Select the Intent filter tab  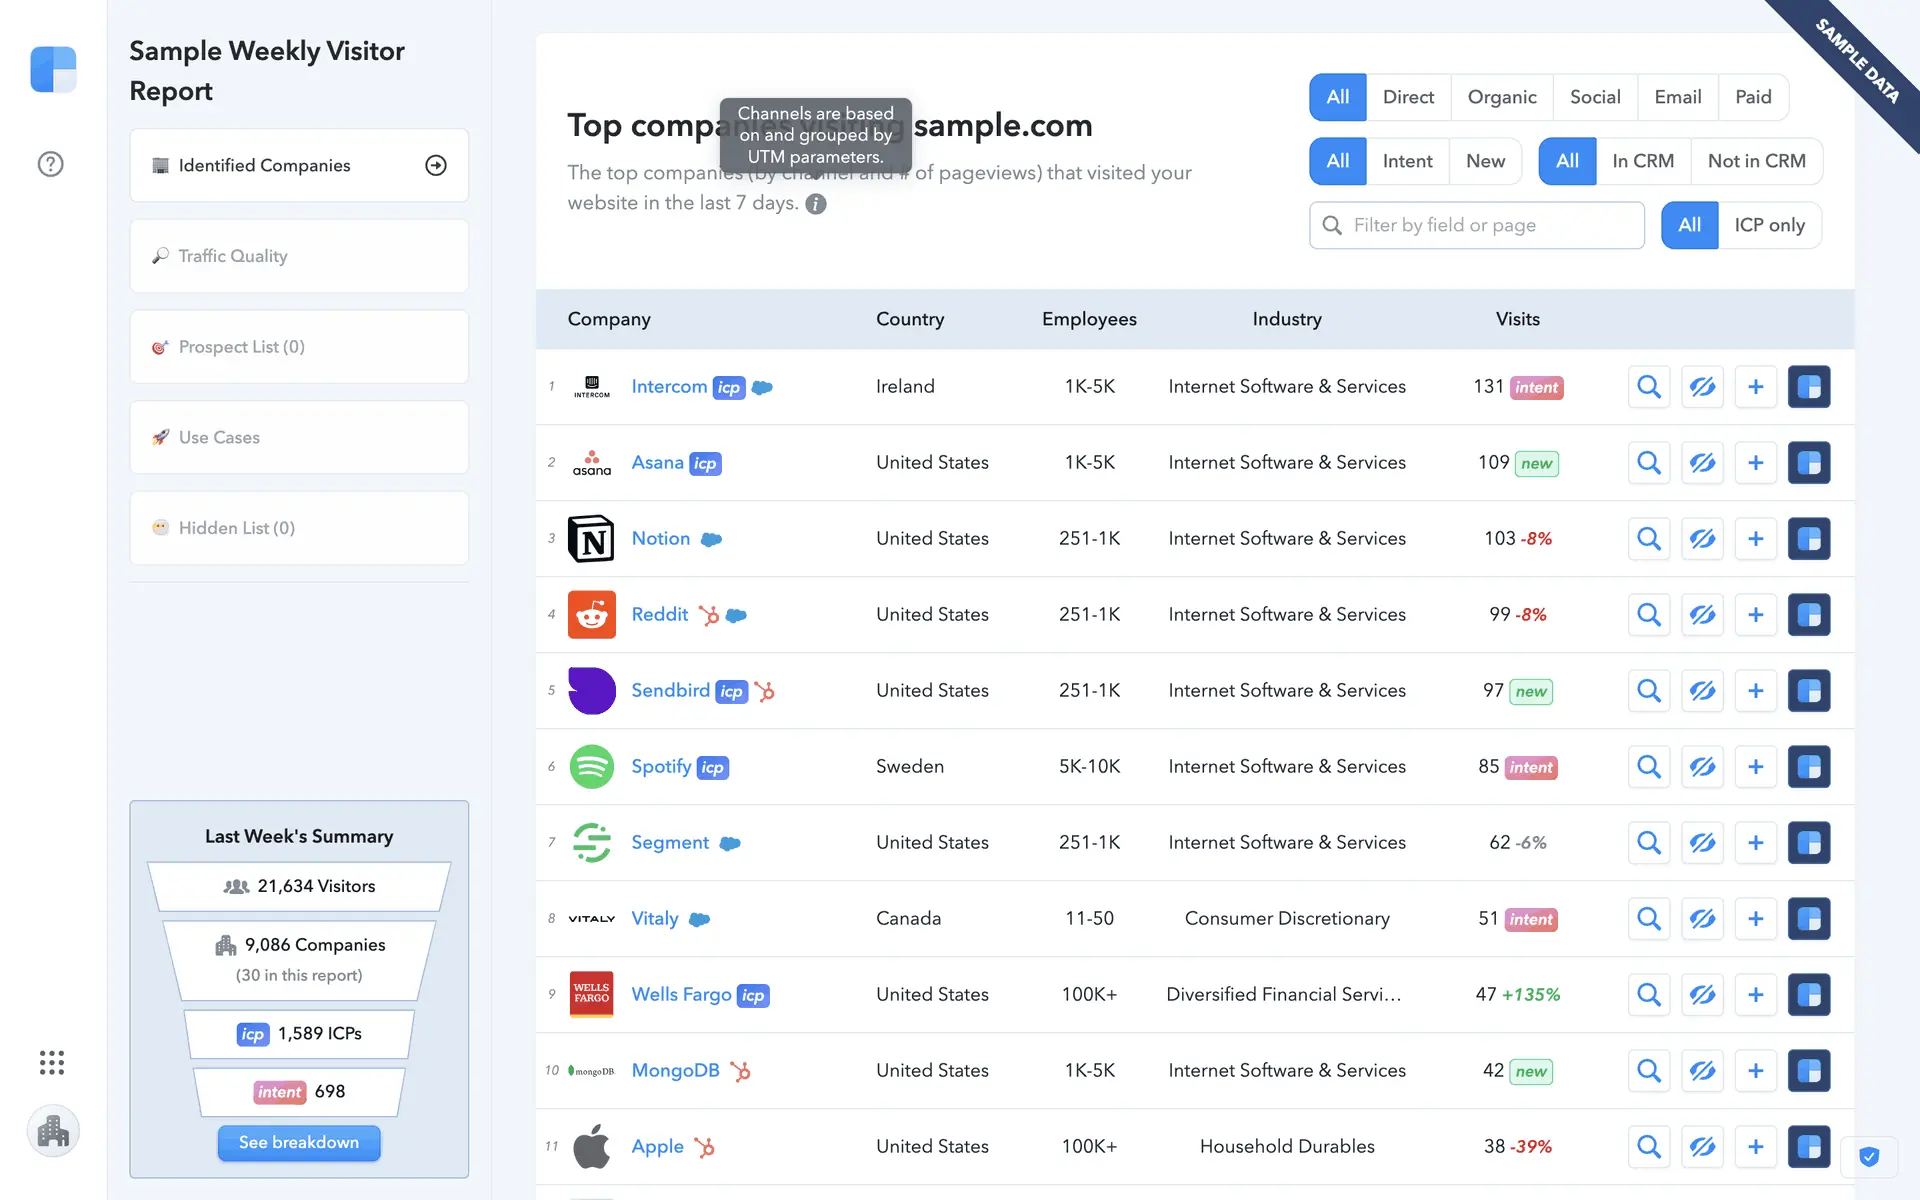tap(1407, 161)
